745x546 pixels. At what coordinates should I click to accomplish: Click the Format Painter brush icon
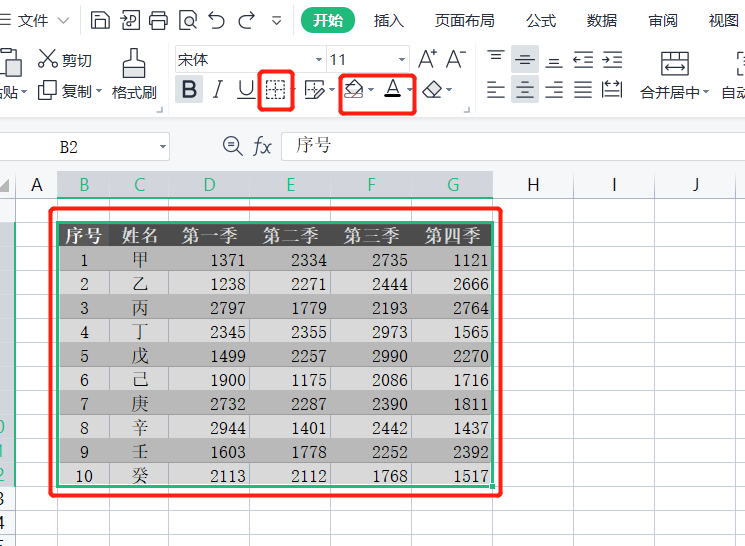tap(133, 64)
